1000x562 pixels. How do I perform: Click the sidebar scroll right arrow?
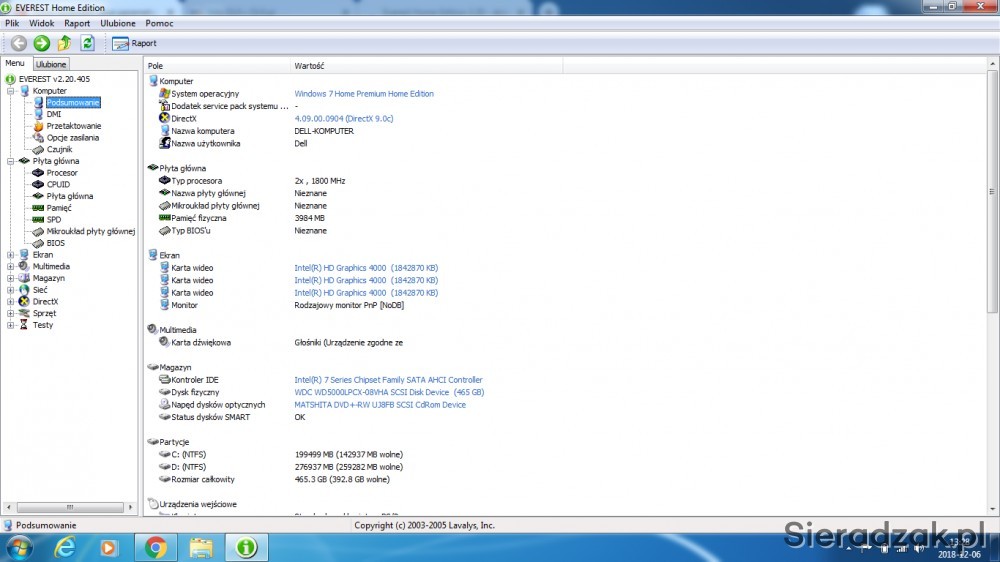pyautogui.click(x=130, y=507)
